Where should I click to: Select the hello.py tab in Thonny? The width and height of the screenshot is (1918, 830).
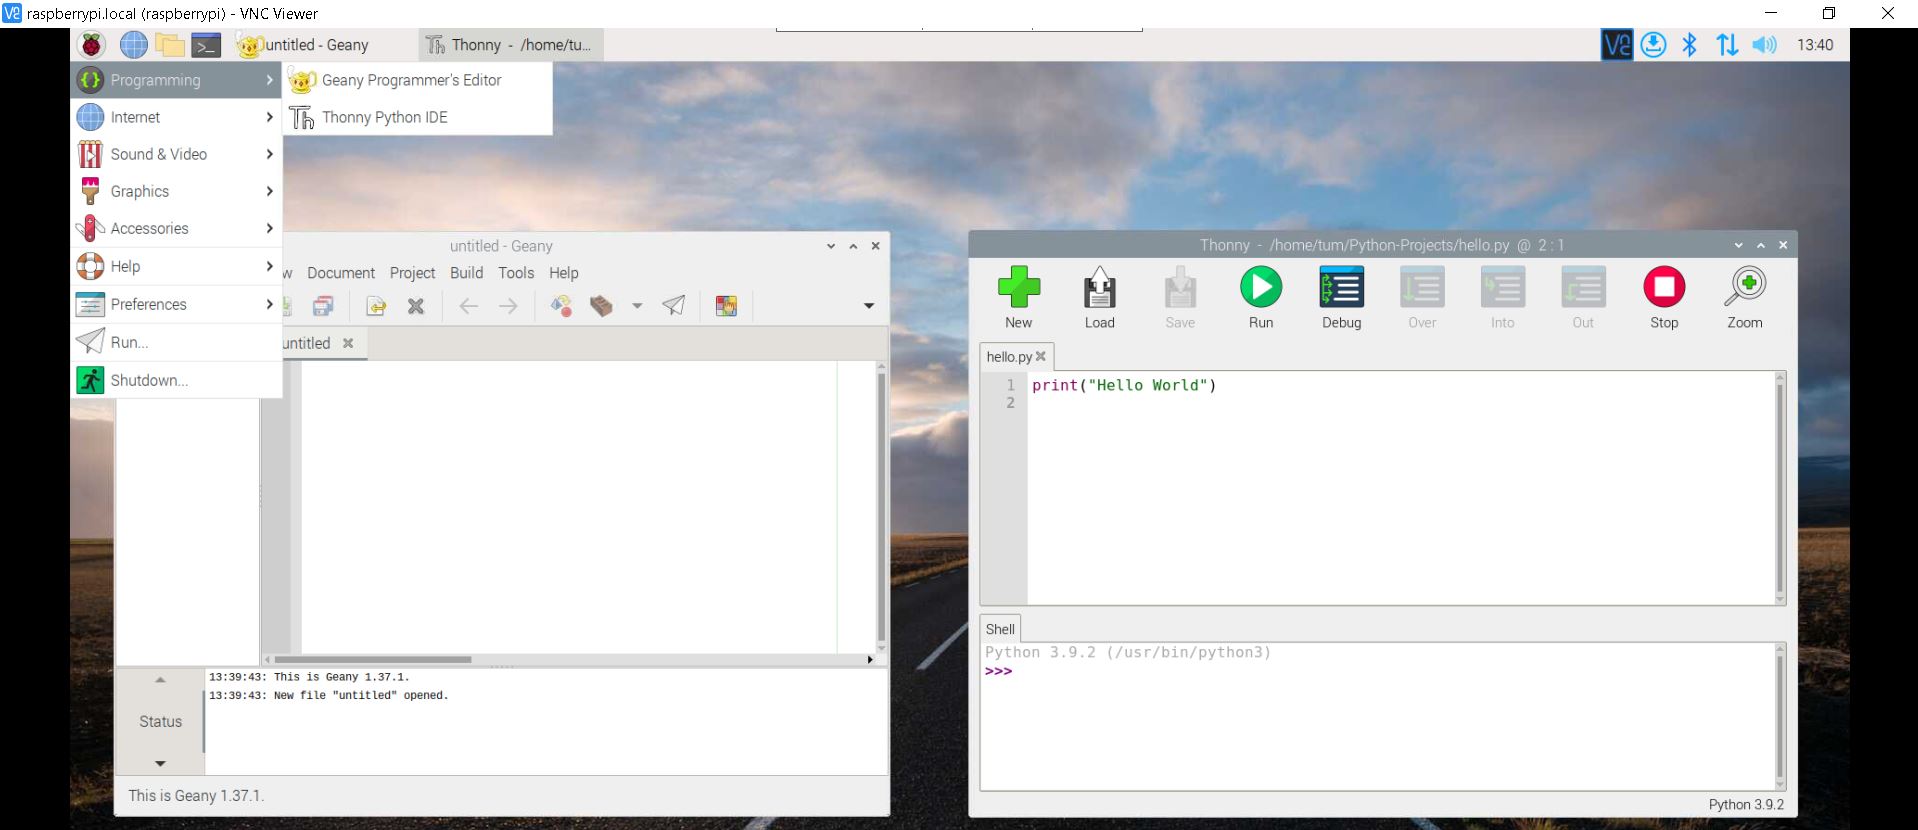(x=1009, y=357)
